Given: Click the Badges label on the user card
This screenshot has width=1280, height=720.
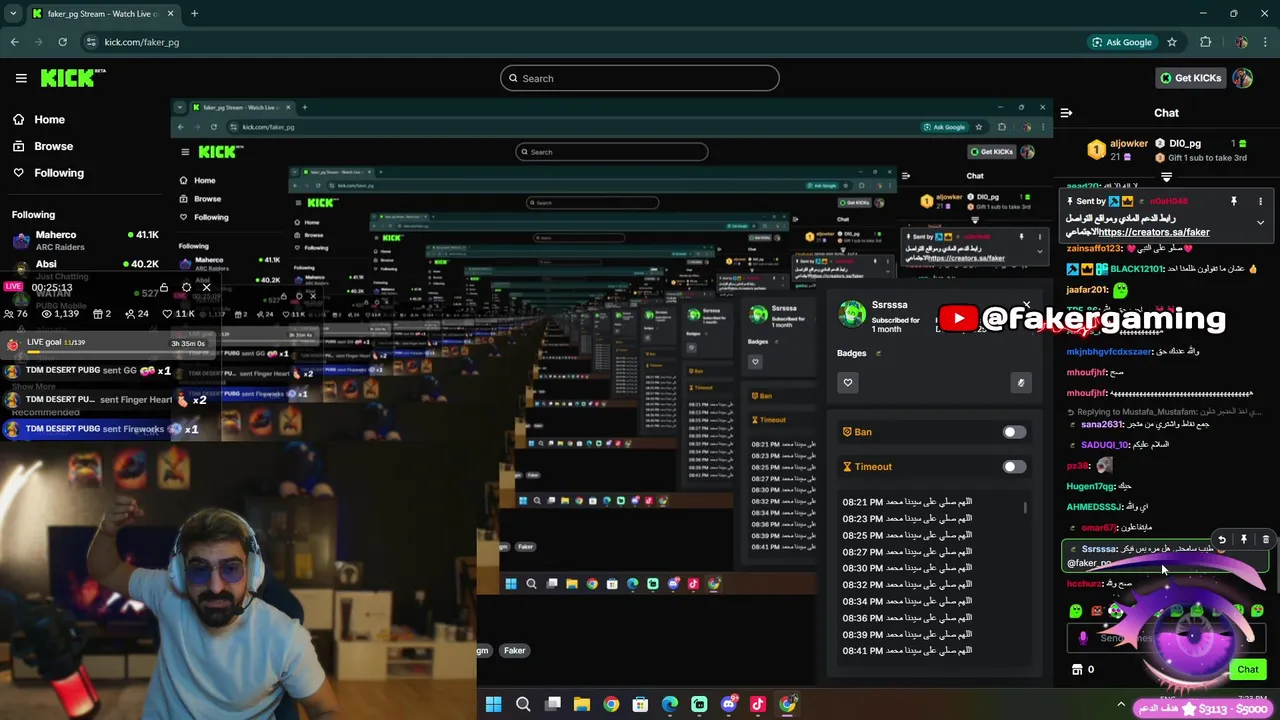Looking at the screenshot, I should coord(852,353).
